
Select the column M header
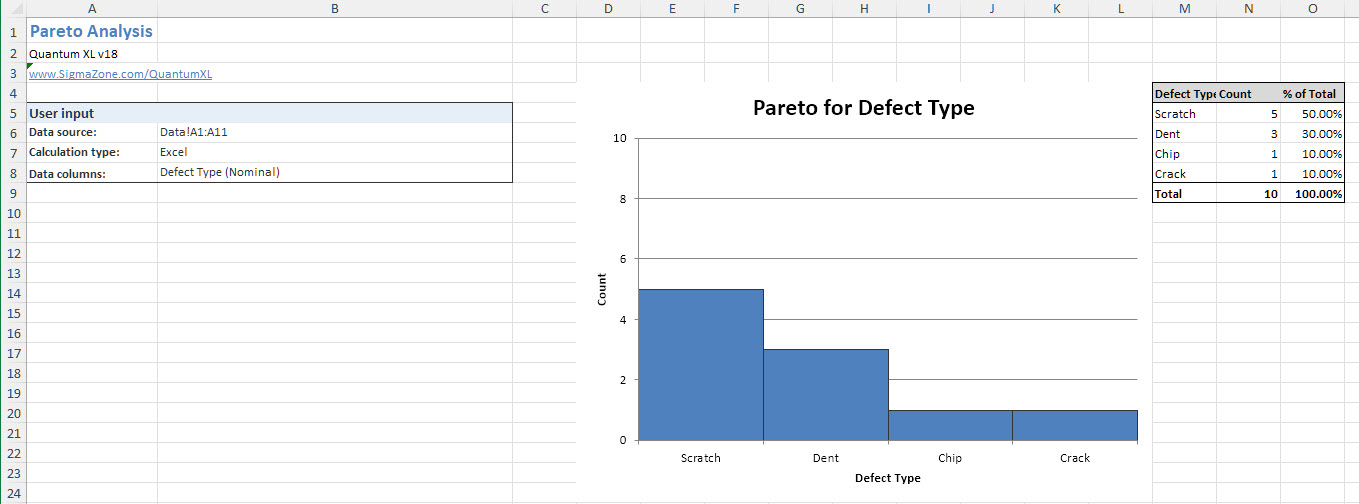click(1184, 9)
